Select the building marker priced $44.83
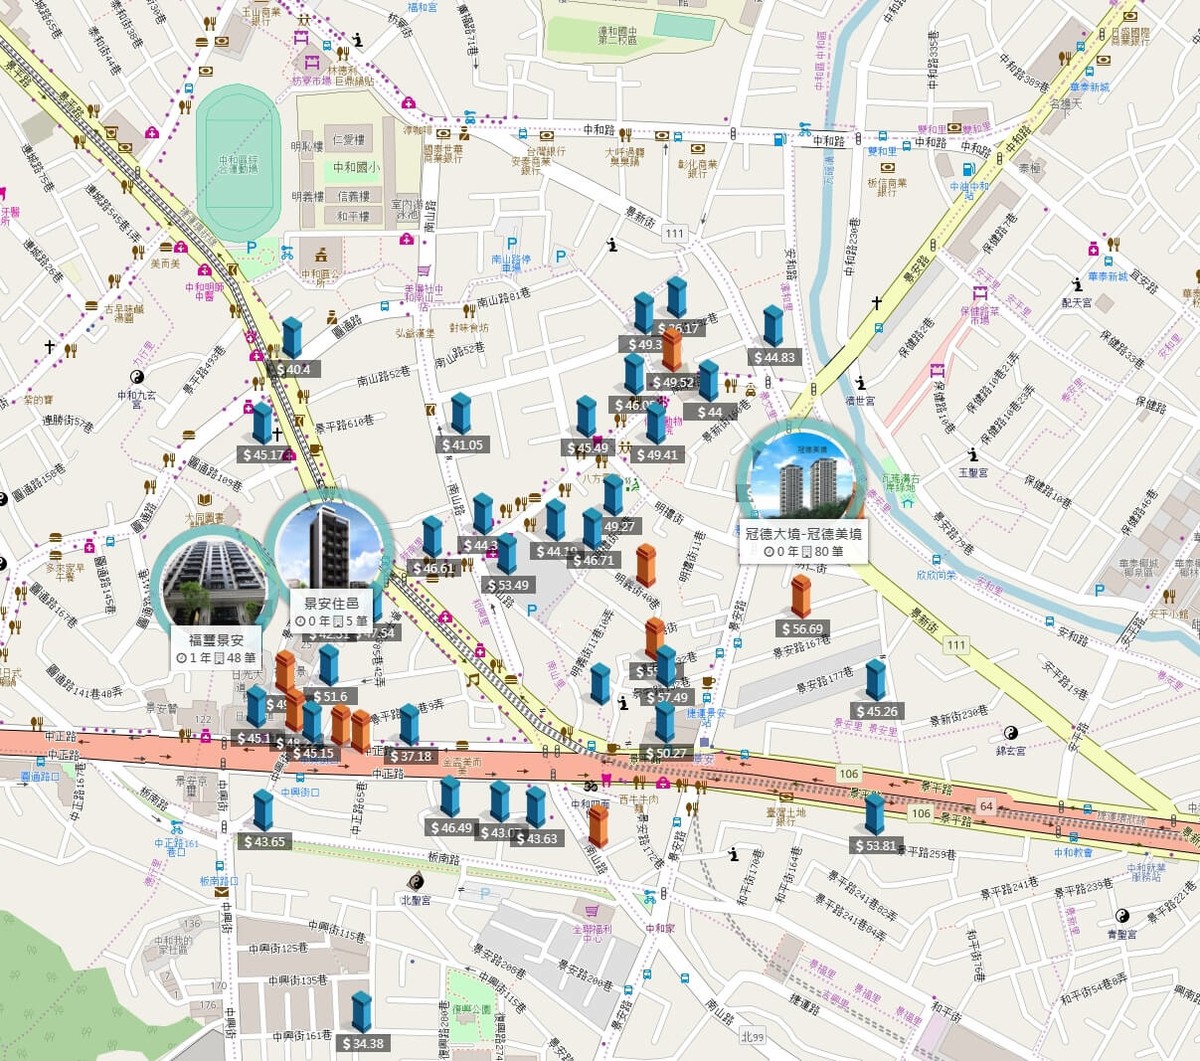Screen dimensions: 1200x1061 [773, 326]
